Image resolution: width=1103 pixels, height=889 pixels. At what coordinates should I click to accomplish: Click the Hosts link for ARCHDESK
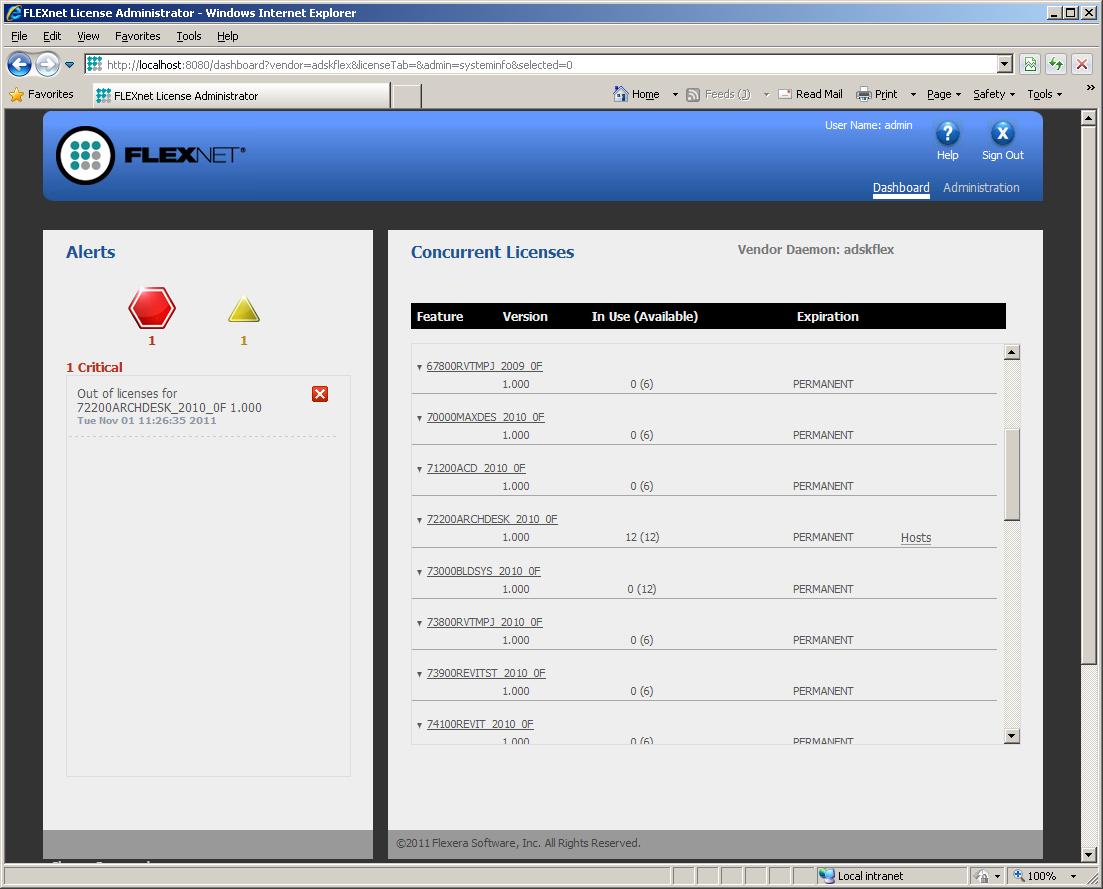tap(916, 538)
